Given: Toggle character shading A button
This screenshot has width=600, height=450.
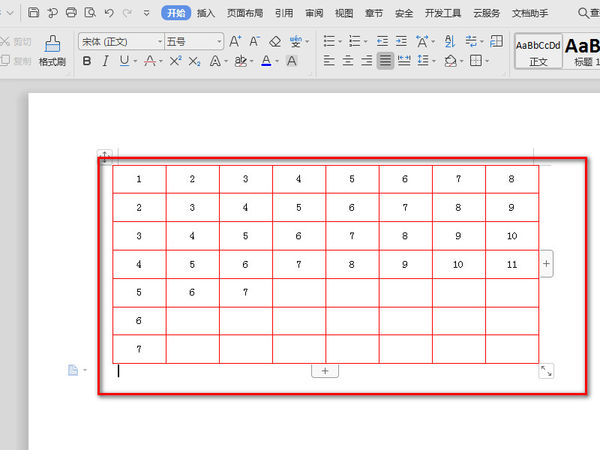Looking at the screenshot, I should coord(292,61).
